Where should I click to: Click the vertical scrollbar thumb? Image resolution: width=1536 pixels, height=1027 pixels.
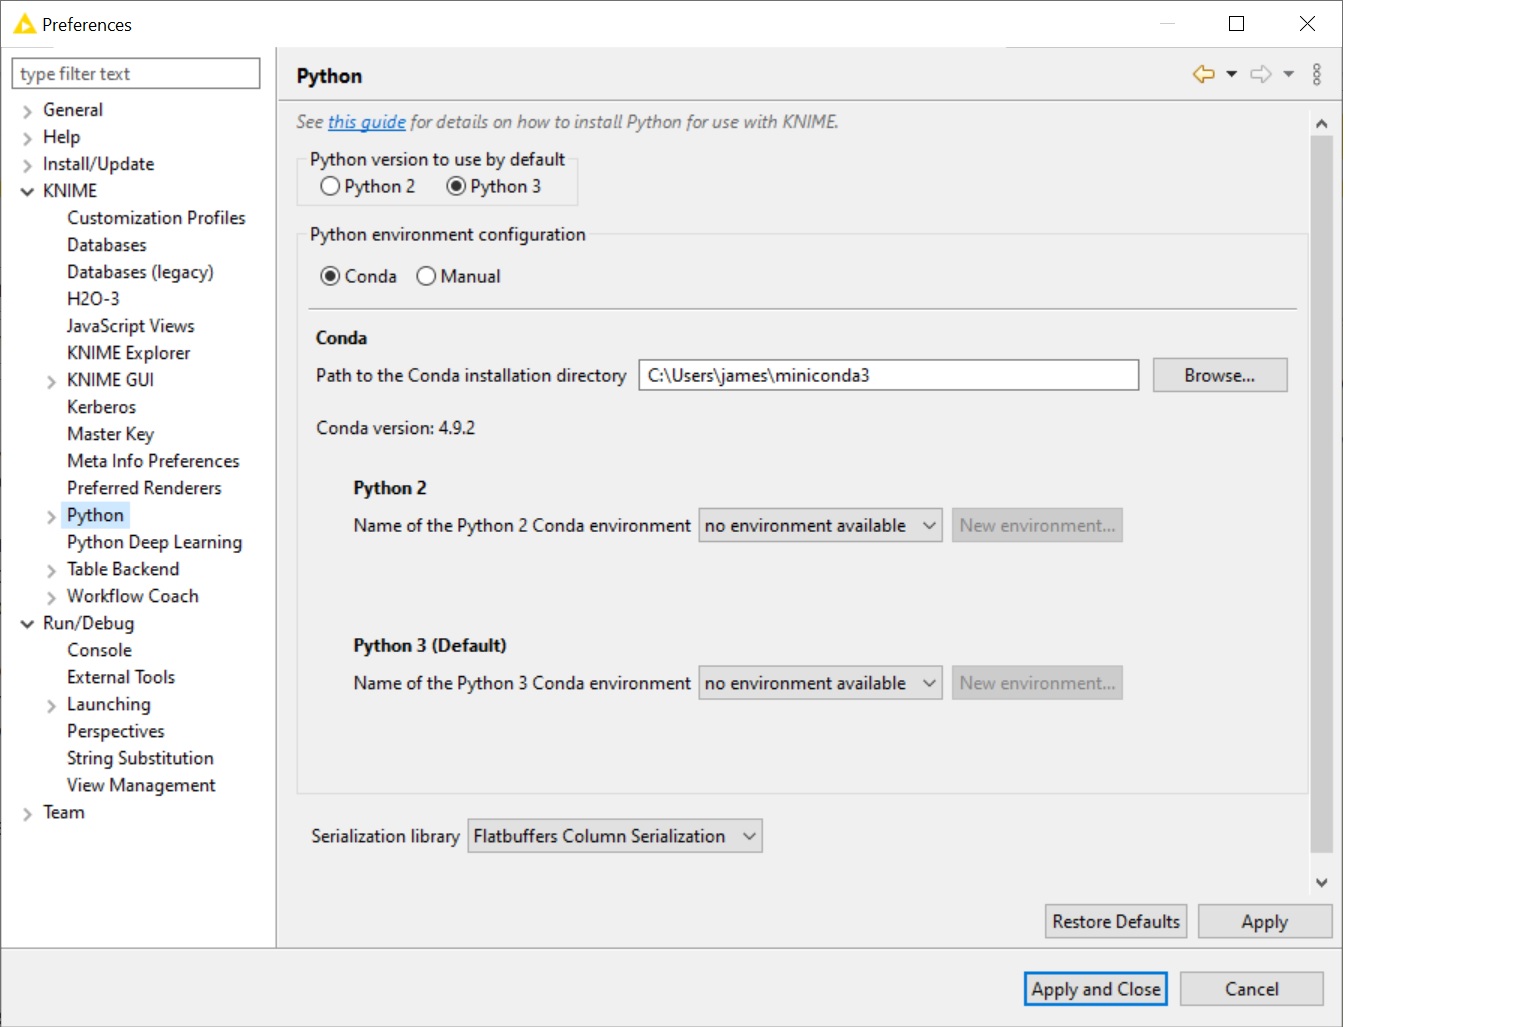coord(1322,495)
